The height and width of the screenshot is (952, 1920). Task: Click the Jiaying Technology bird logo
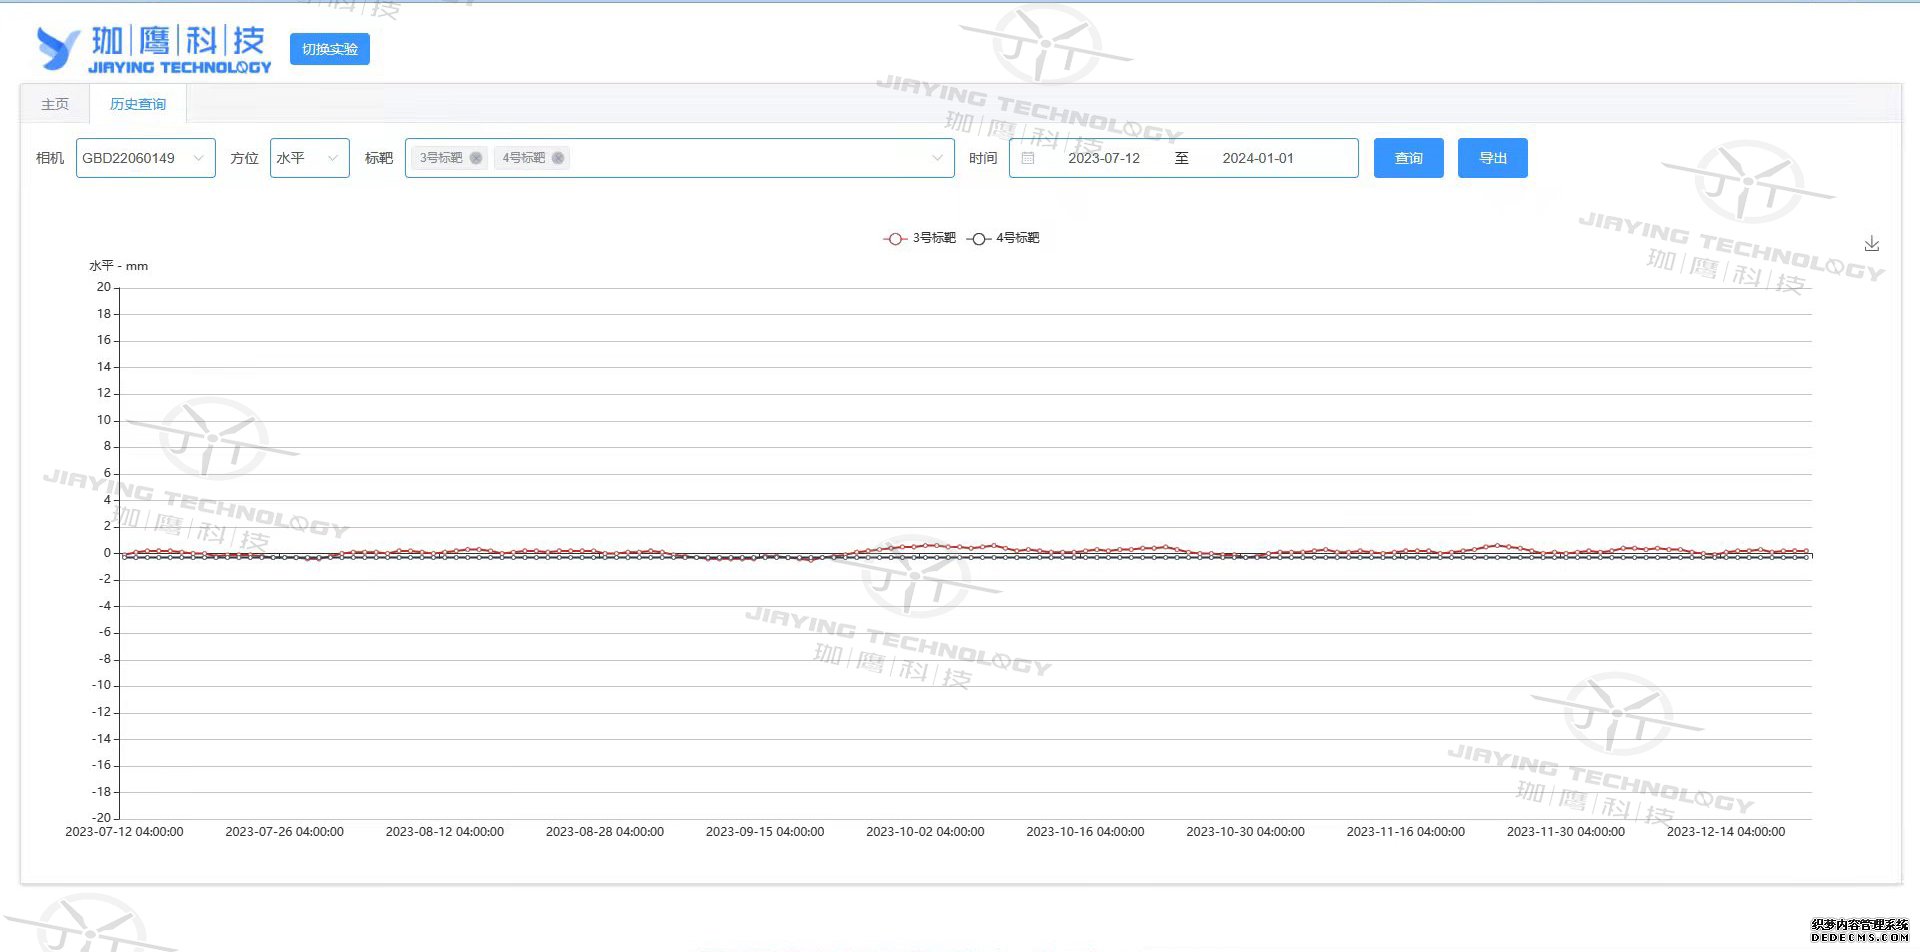[57, 48]
